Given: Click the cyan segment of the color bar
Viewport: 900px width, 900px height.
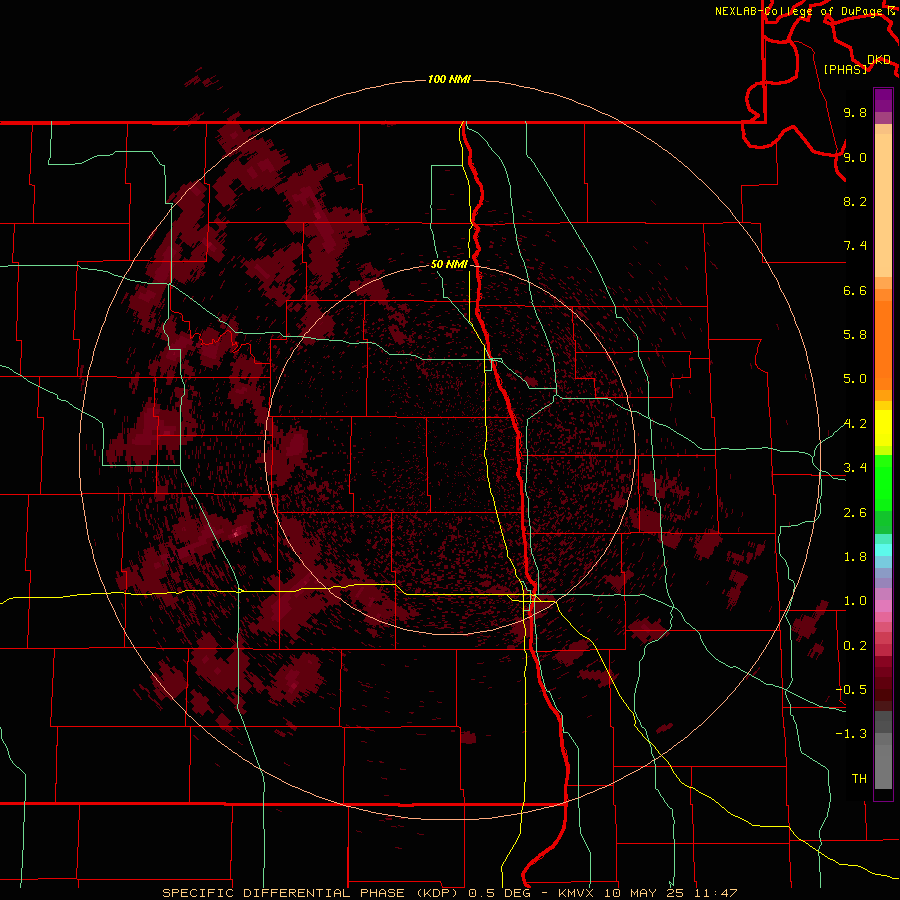Looking at the screenshot, I should pyautogui.click(x=883, y=550).
